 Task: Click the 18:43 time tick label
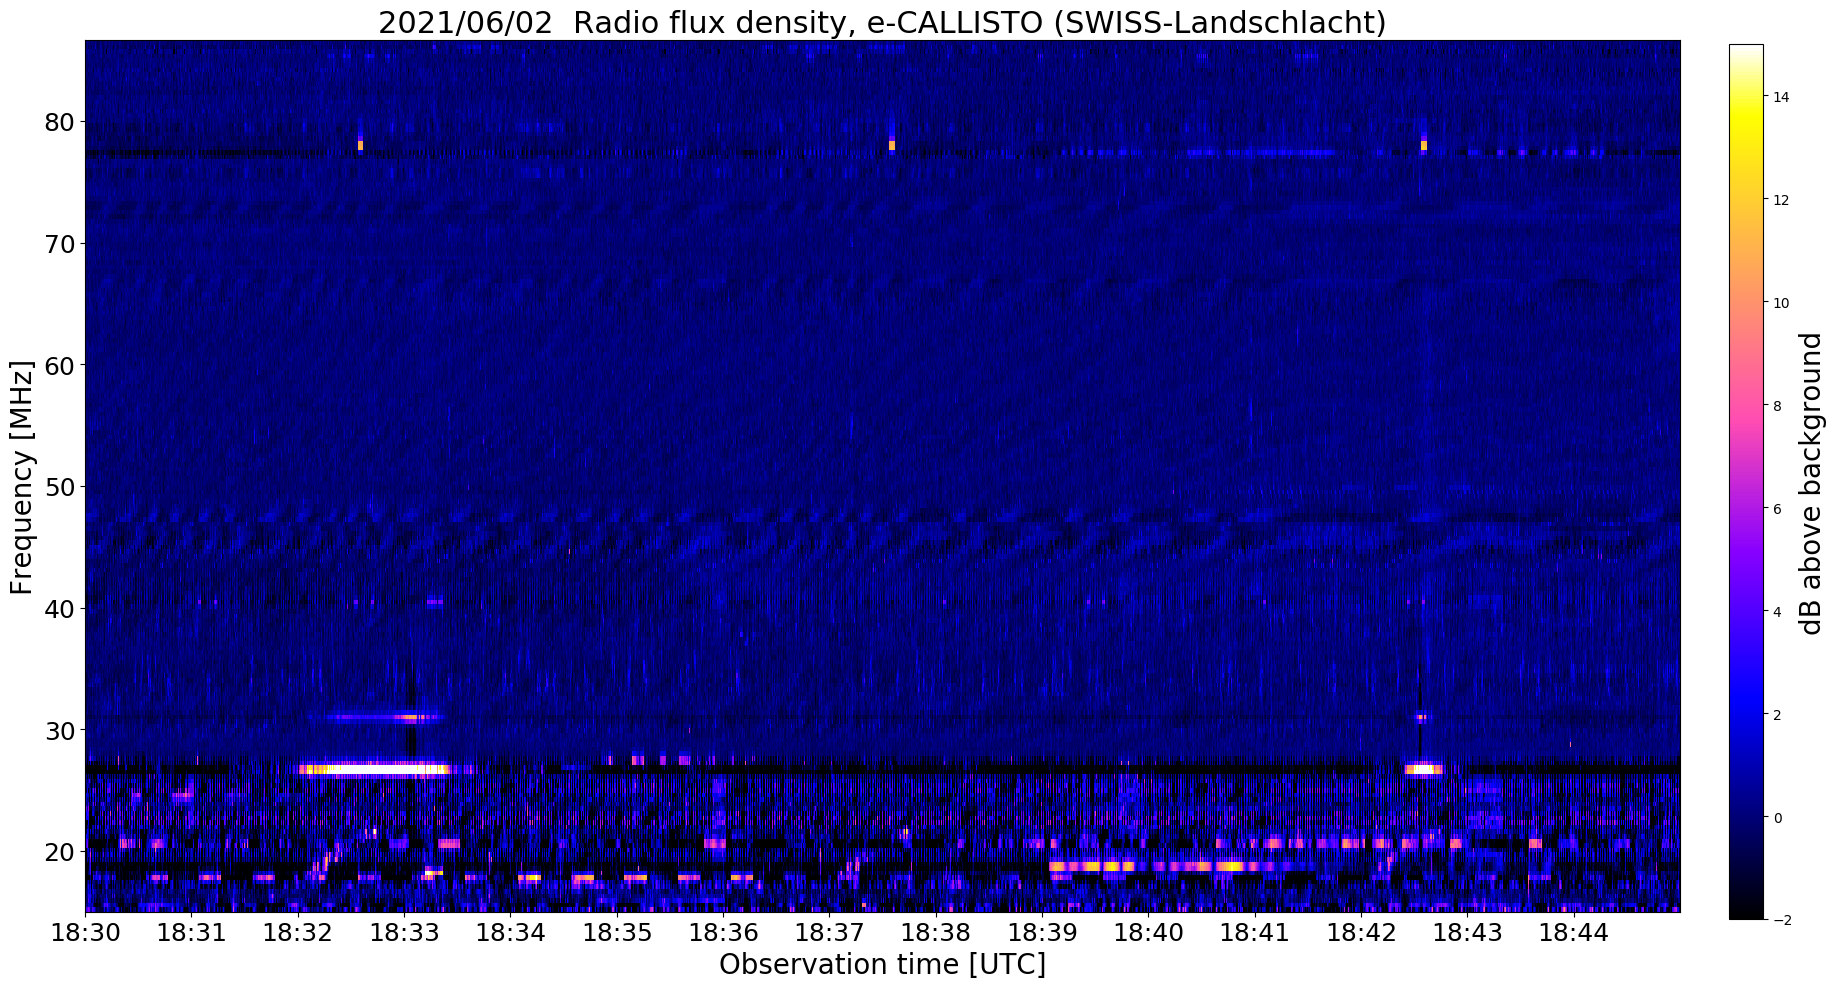pos(1467,933)
